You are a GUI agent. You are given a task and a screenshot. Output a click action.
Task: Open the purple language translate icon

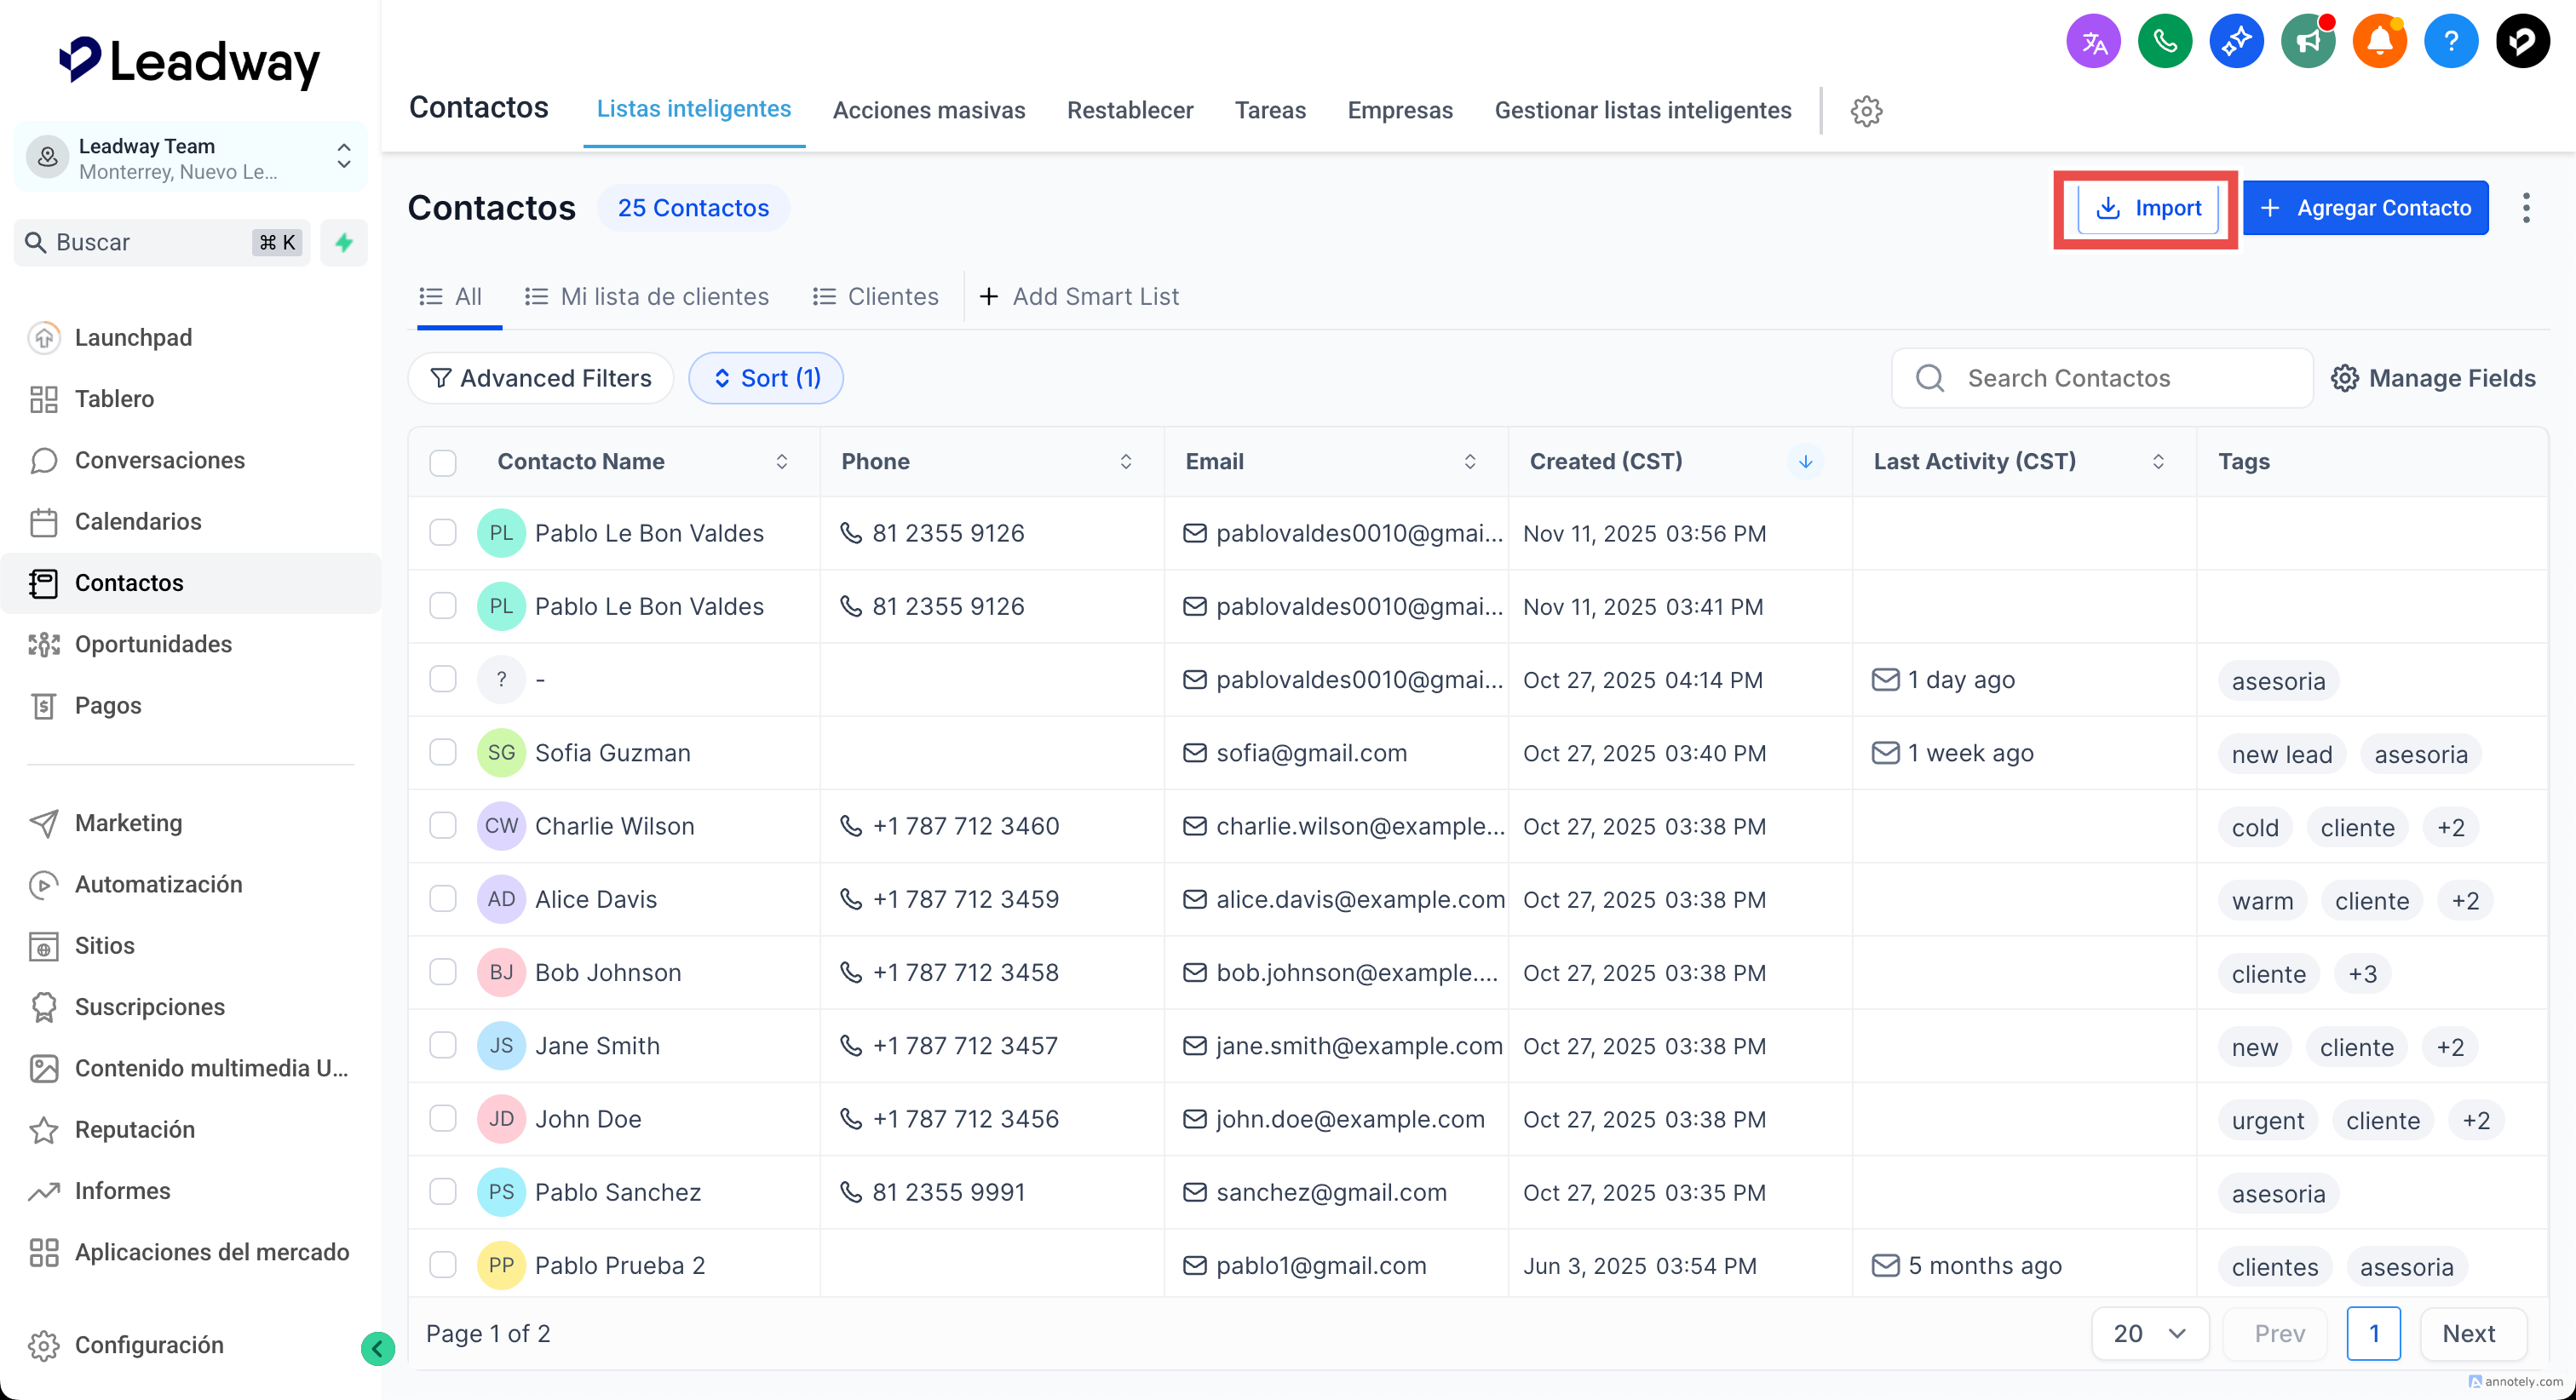2093,42
